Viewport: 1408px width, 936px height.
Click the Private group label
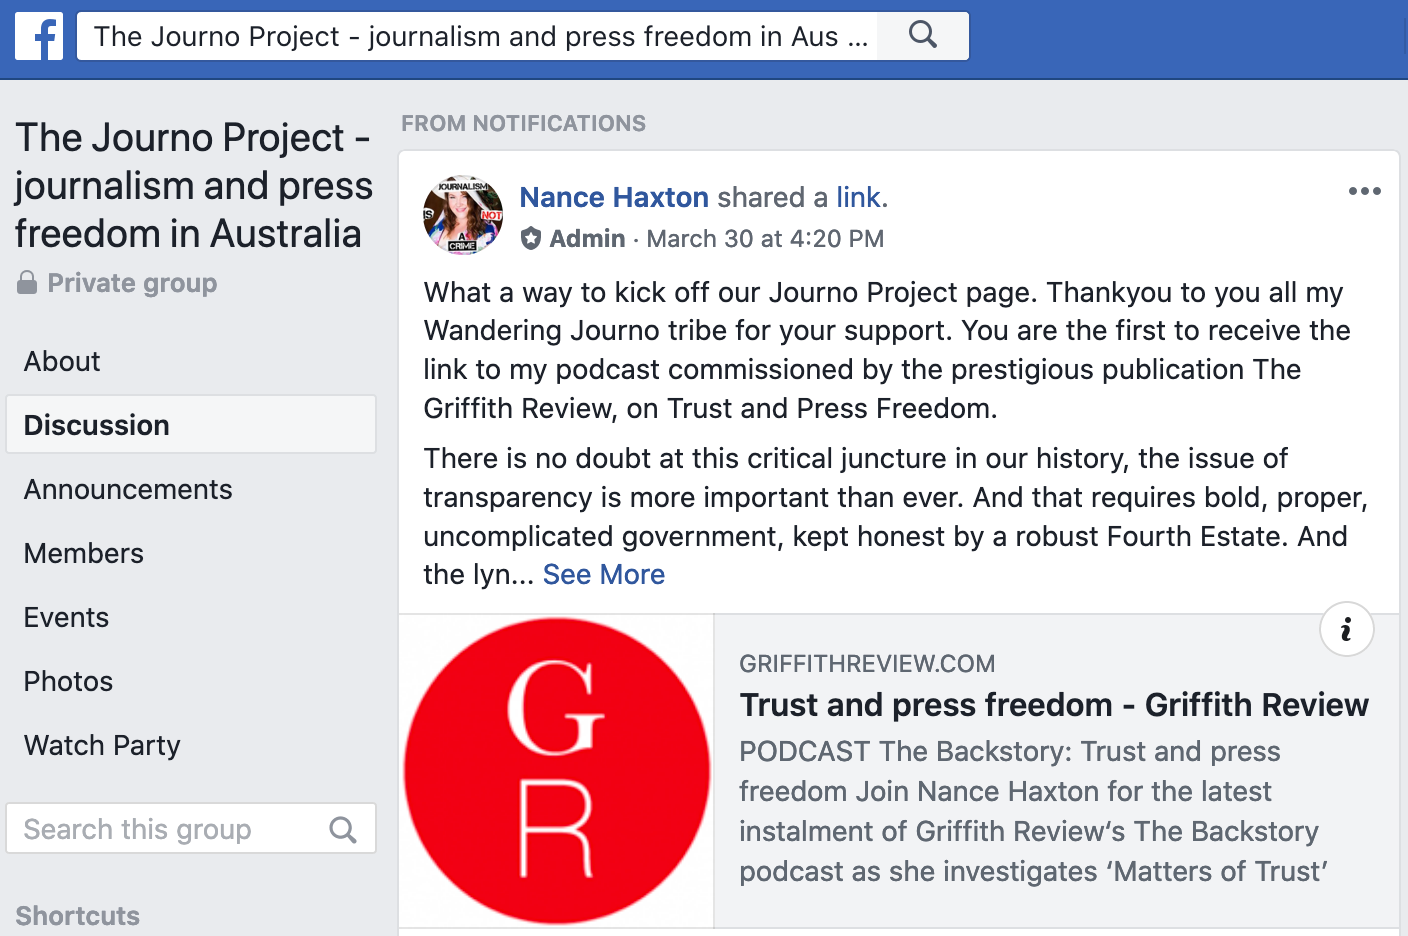(132, 283)
